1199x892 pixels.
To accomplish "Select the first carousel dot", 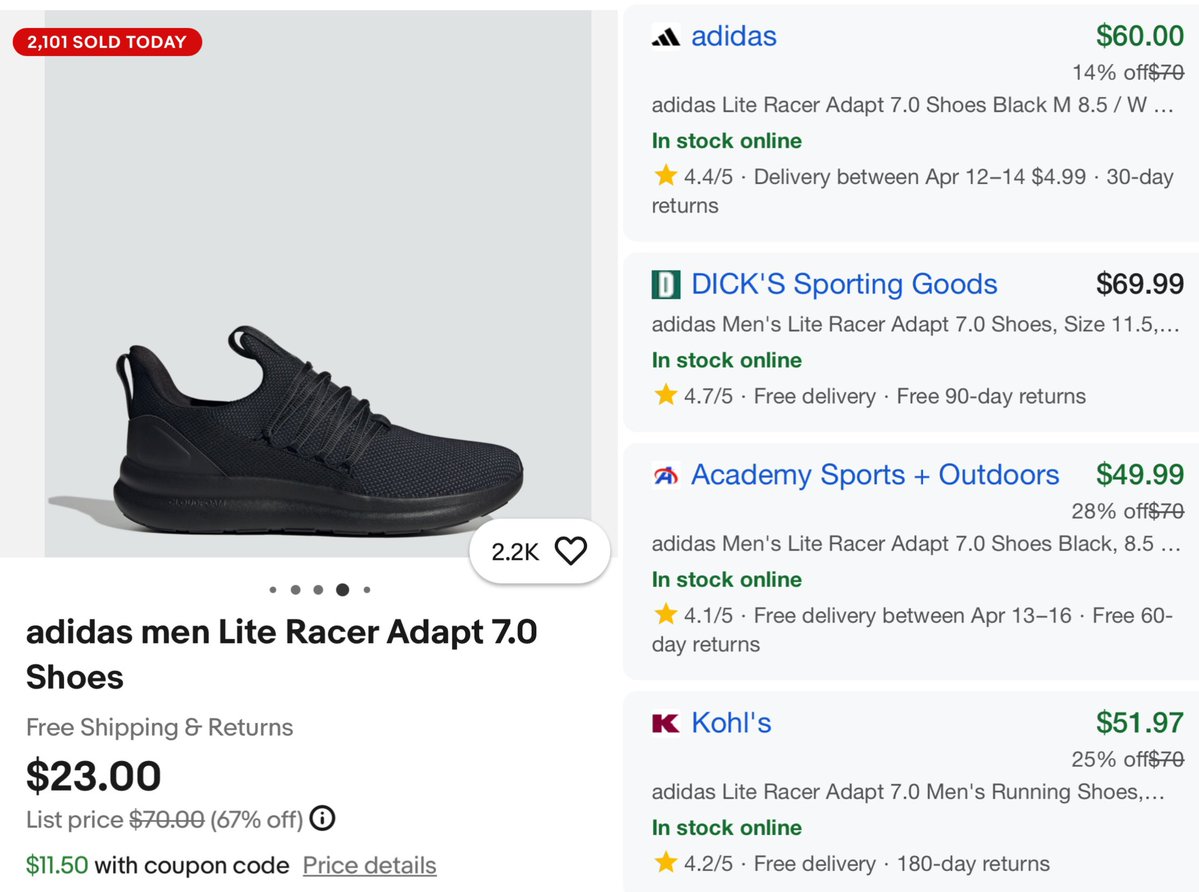I will coord(272,590).
